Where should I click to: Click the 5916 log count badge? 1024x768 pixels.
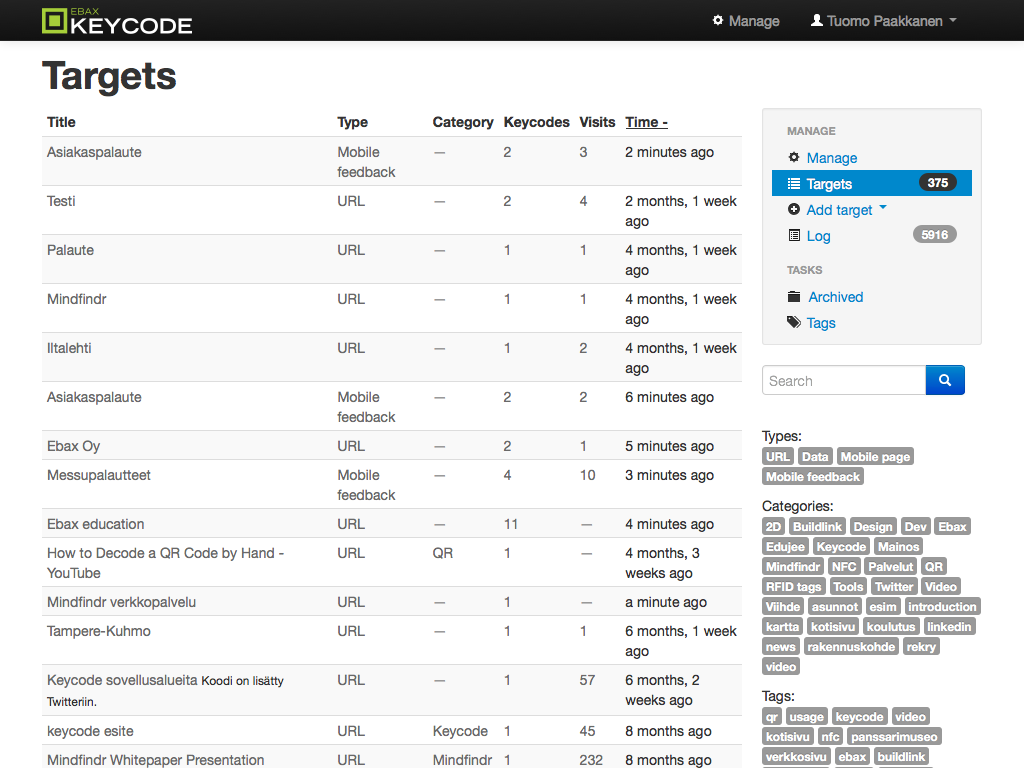[935, 234]
